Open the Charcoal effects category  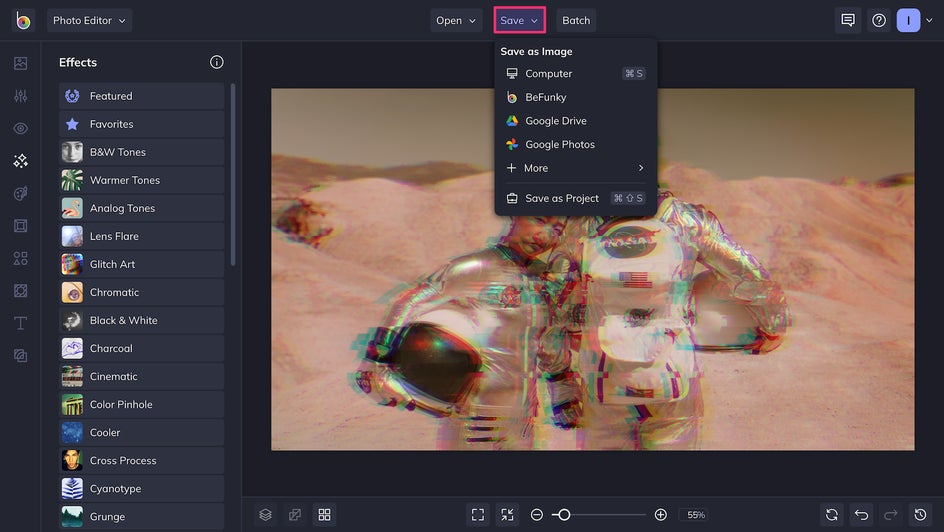pos(141,348)
